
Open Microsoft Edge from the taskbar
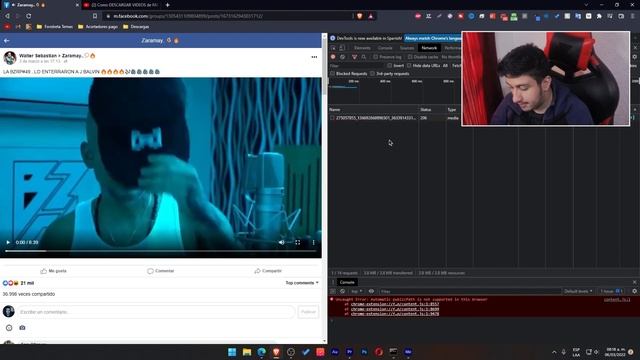coord(262,352)
